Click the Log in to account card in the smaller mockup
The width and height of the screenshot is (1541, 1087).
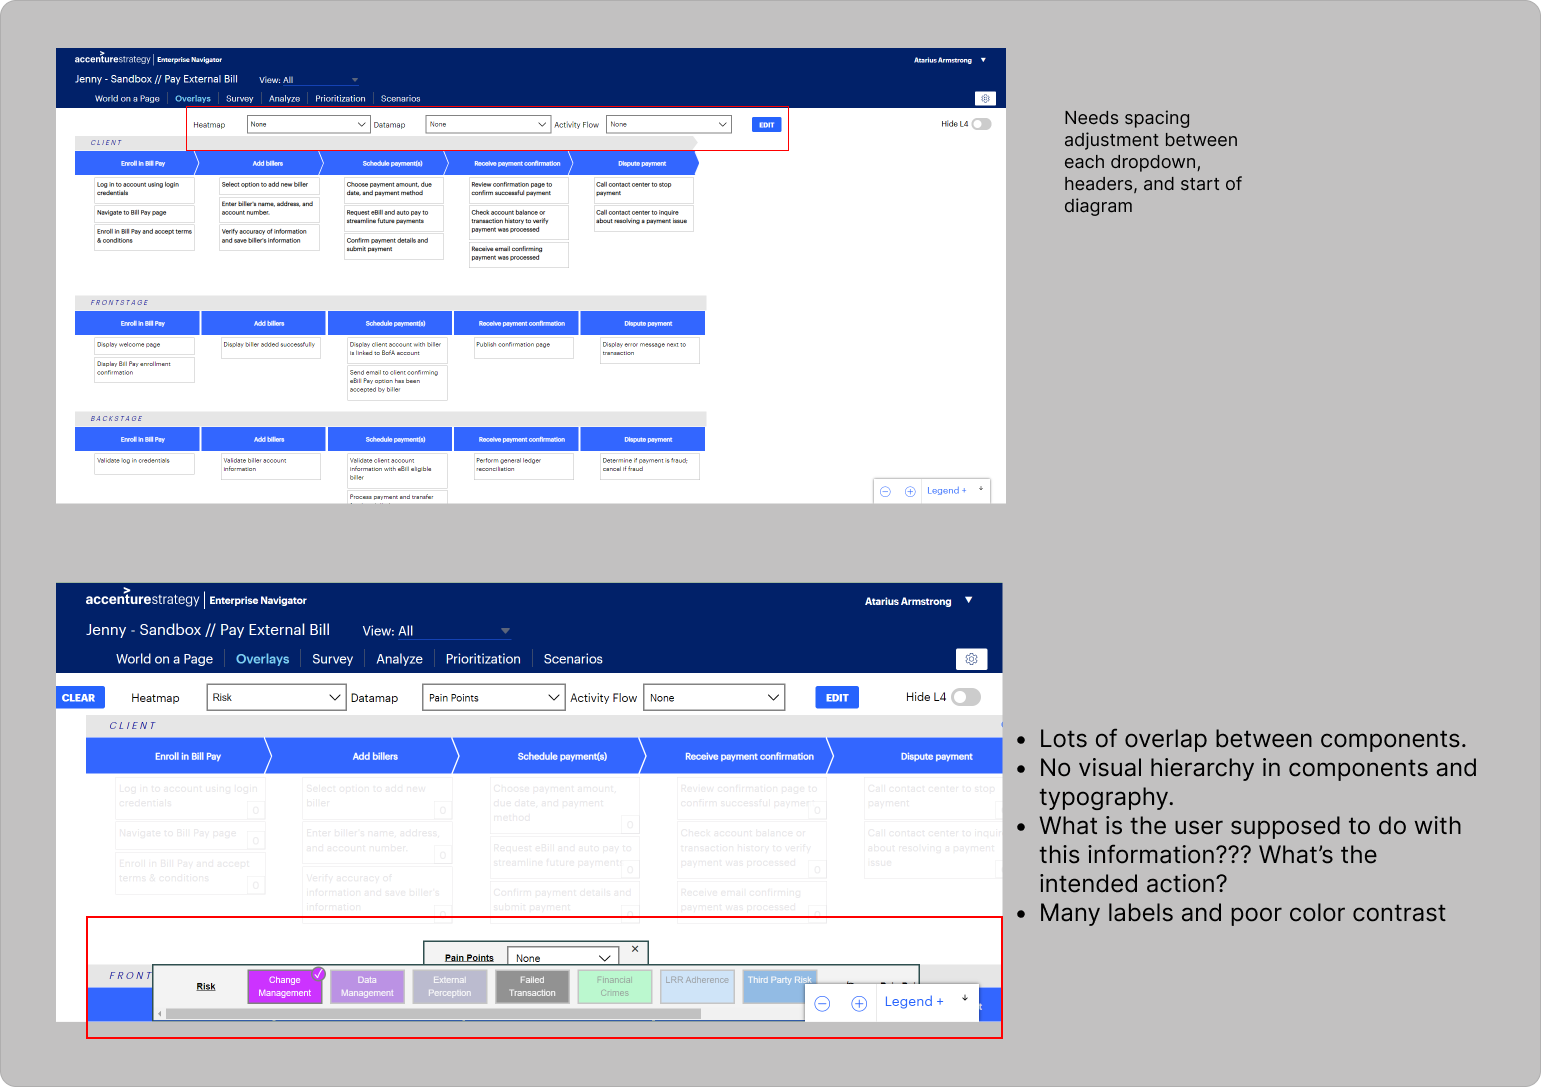tap(145, 189)
